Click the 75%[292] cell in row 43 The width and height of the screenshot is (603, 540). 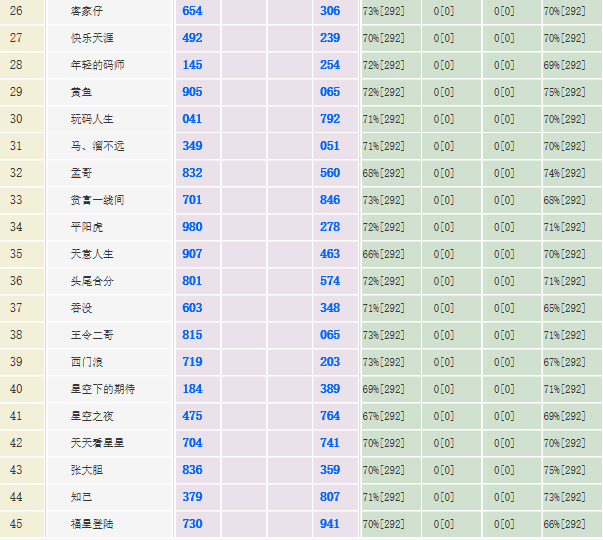564,470
